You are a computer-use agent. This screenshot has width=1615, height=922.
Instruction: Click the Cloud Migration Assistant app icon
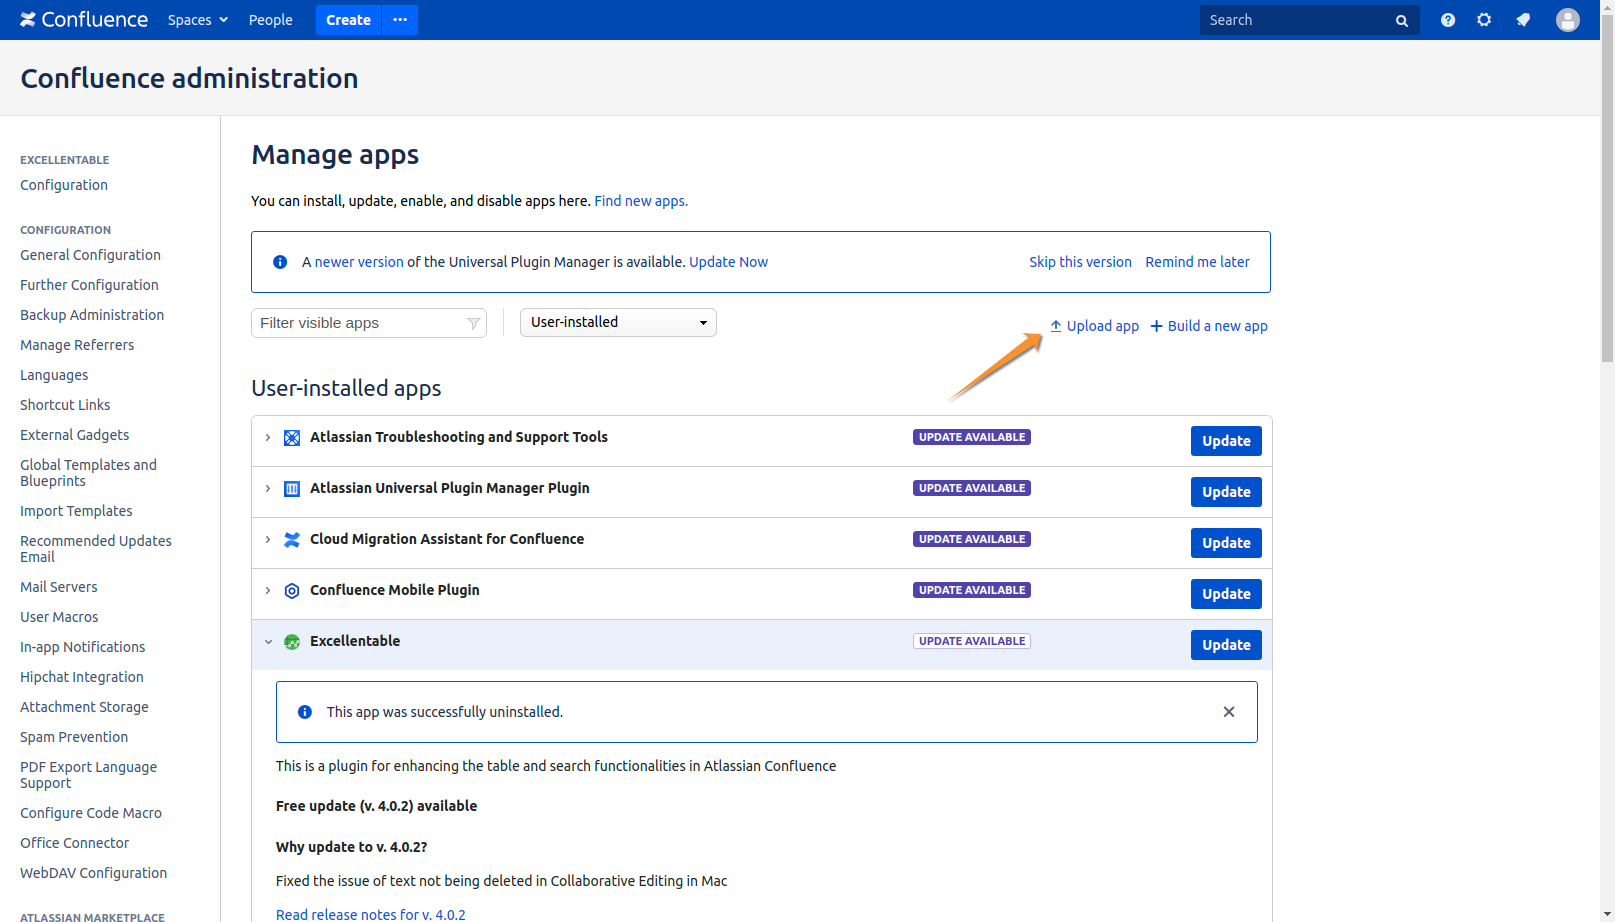[x=292, y=540]
